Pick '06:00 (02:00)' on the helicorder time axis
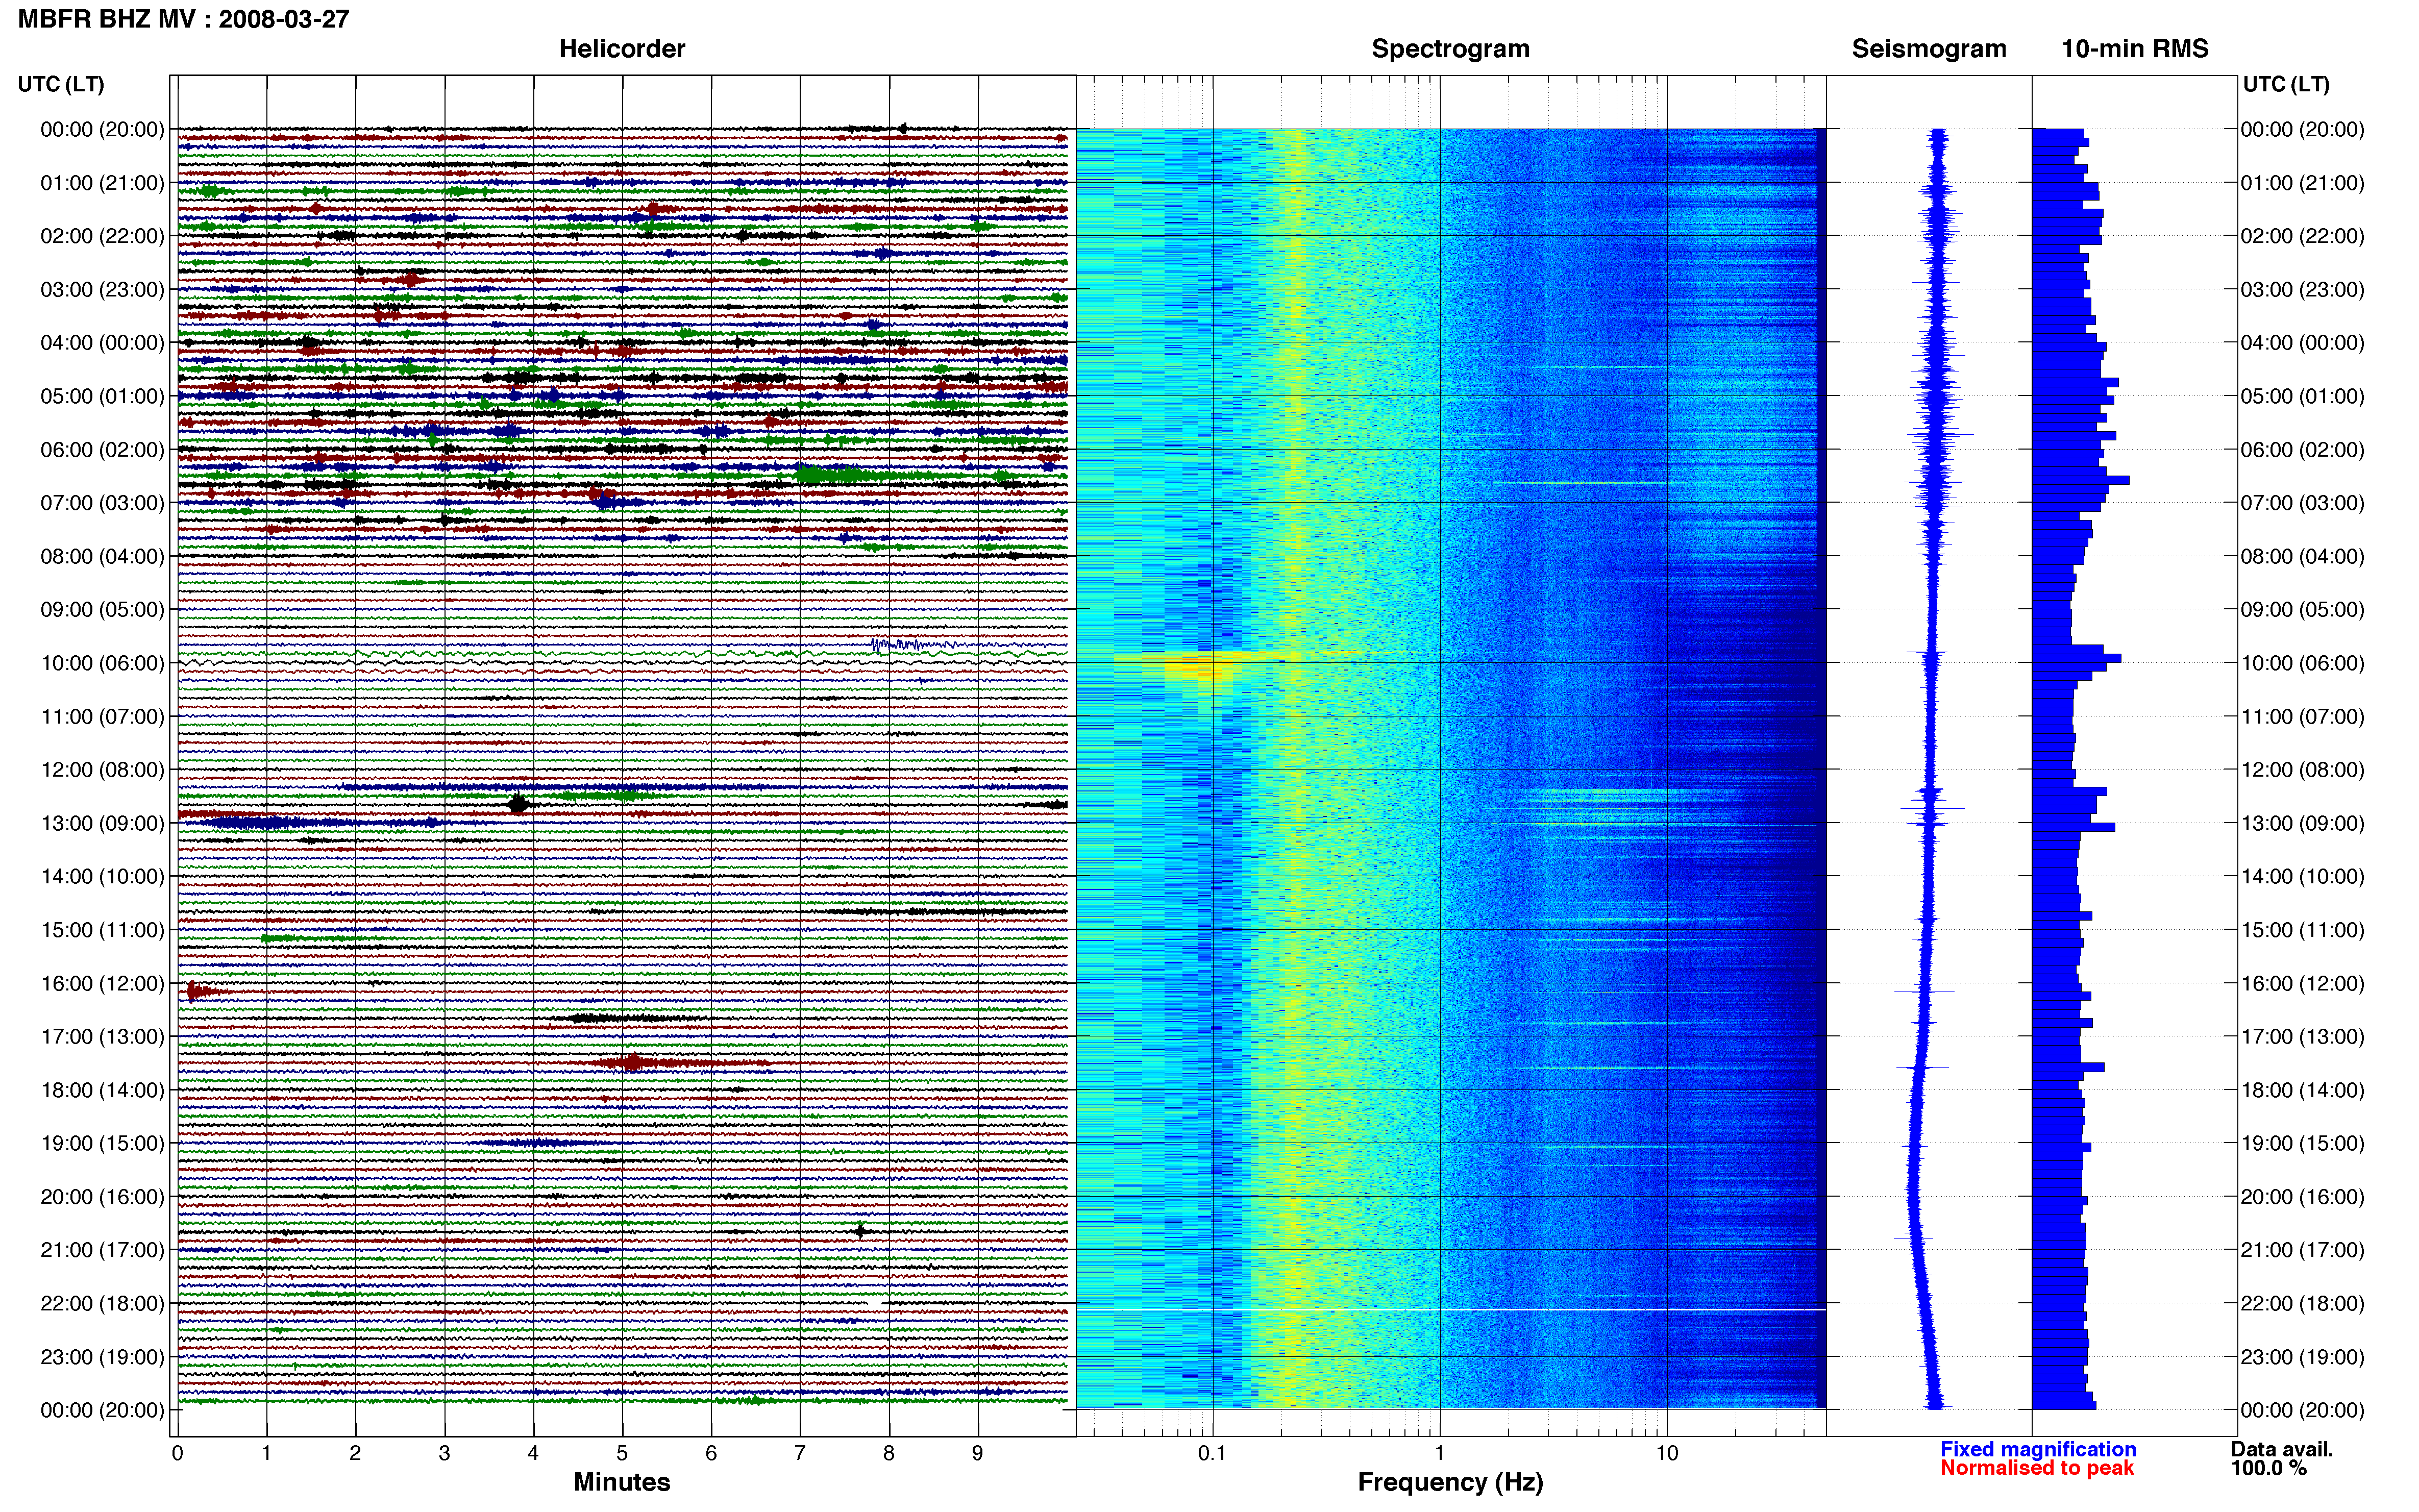2419x1512 pixels. 102,450
